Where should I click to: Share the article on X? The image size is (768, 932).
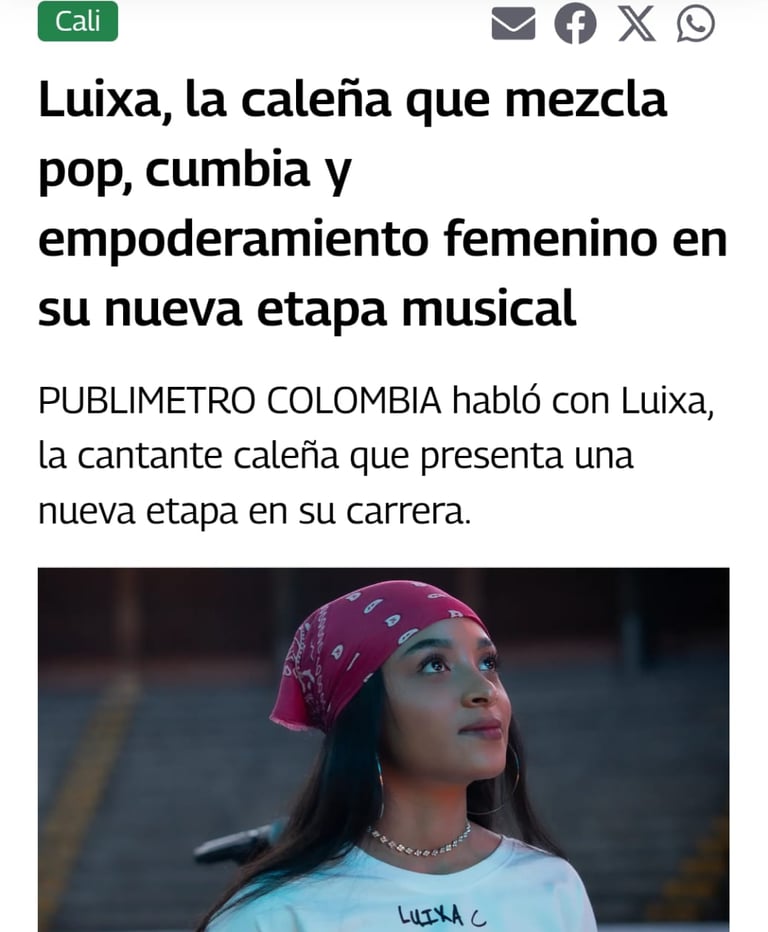click(637, 24)
